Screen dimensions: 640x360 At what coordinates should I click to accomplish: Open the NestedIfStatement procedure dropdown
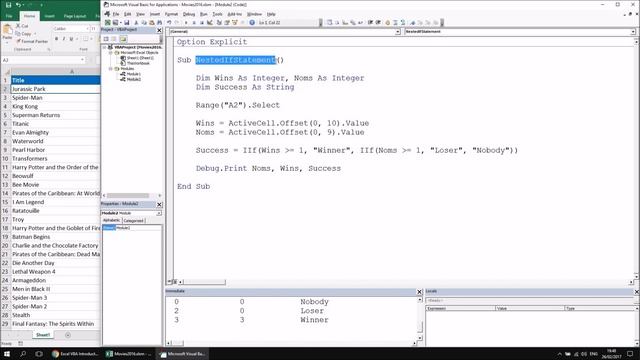[633, 31]
